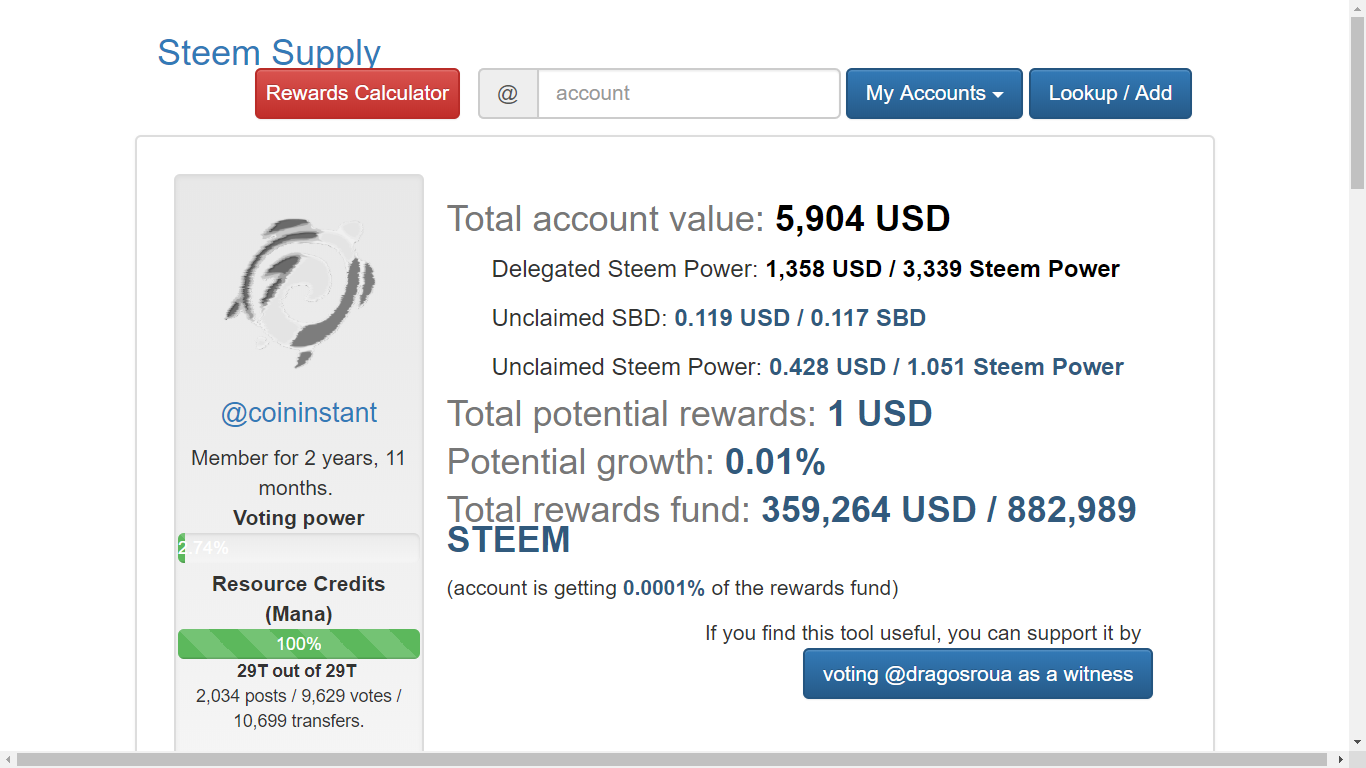Click the account name input field
The image size is (1366, 768).
(689, 94)
